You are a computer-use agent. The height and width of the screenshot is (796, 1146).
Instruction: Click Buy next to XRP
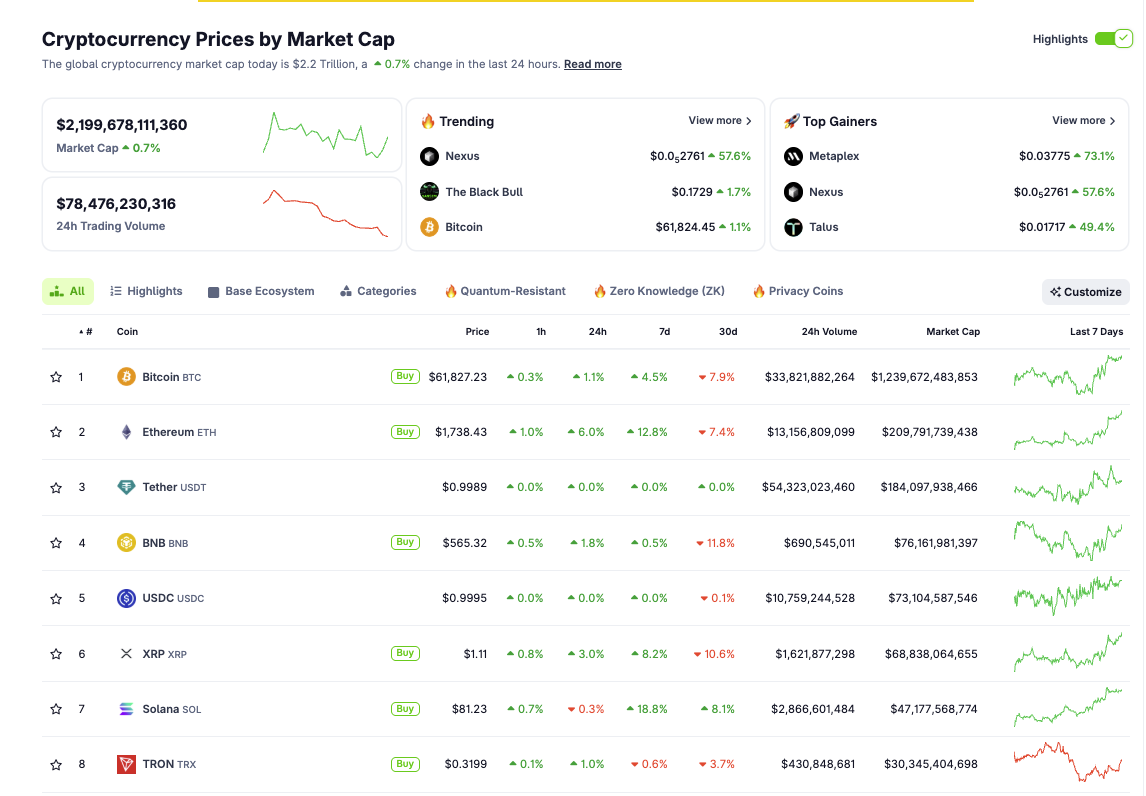(406, 653)
